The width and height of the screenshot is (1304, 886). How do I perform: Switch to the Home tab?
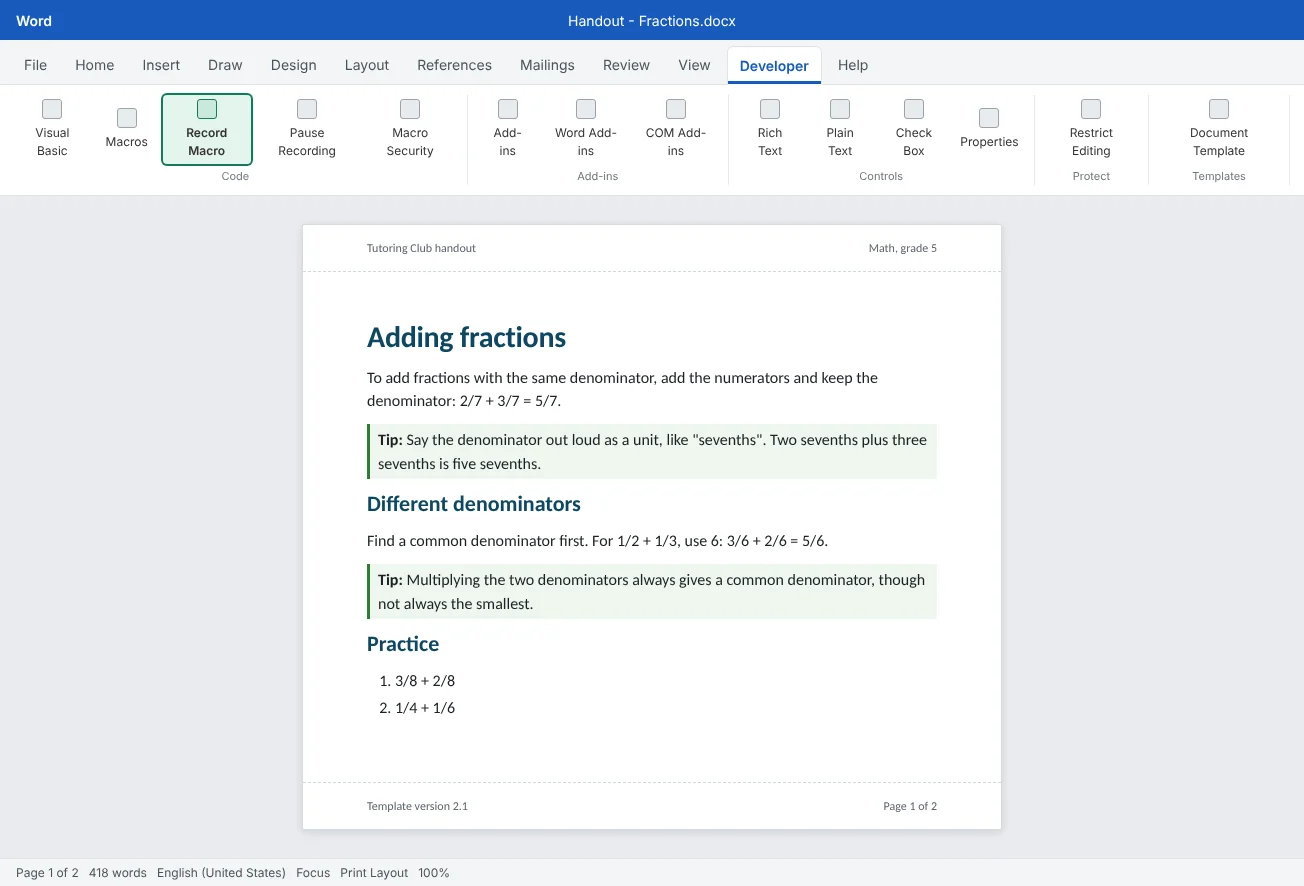tap(95, 65)
